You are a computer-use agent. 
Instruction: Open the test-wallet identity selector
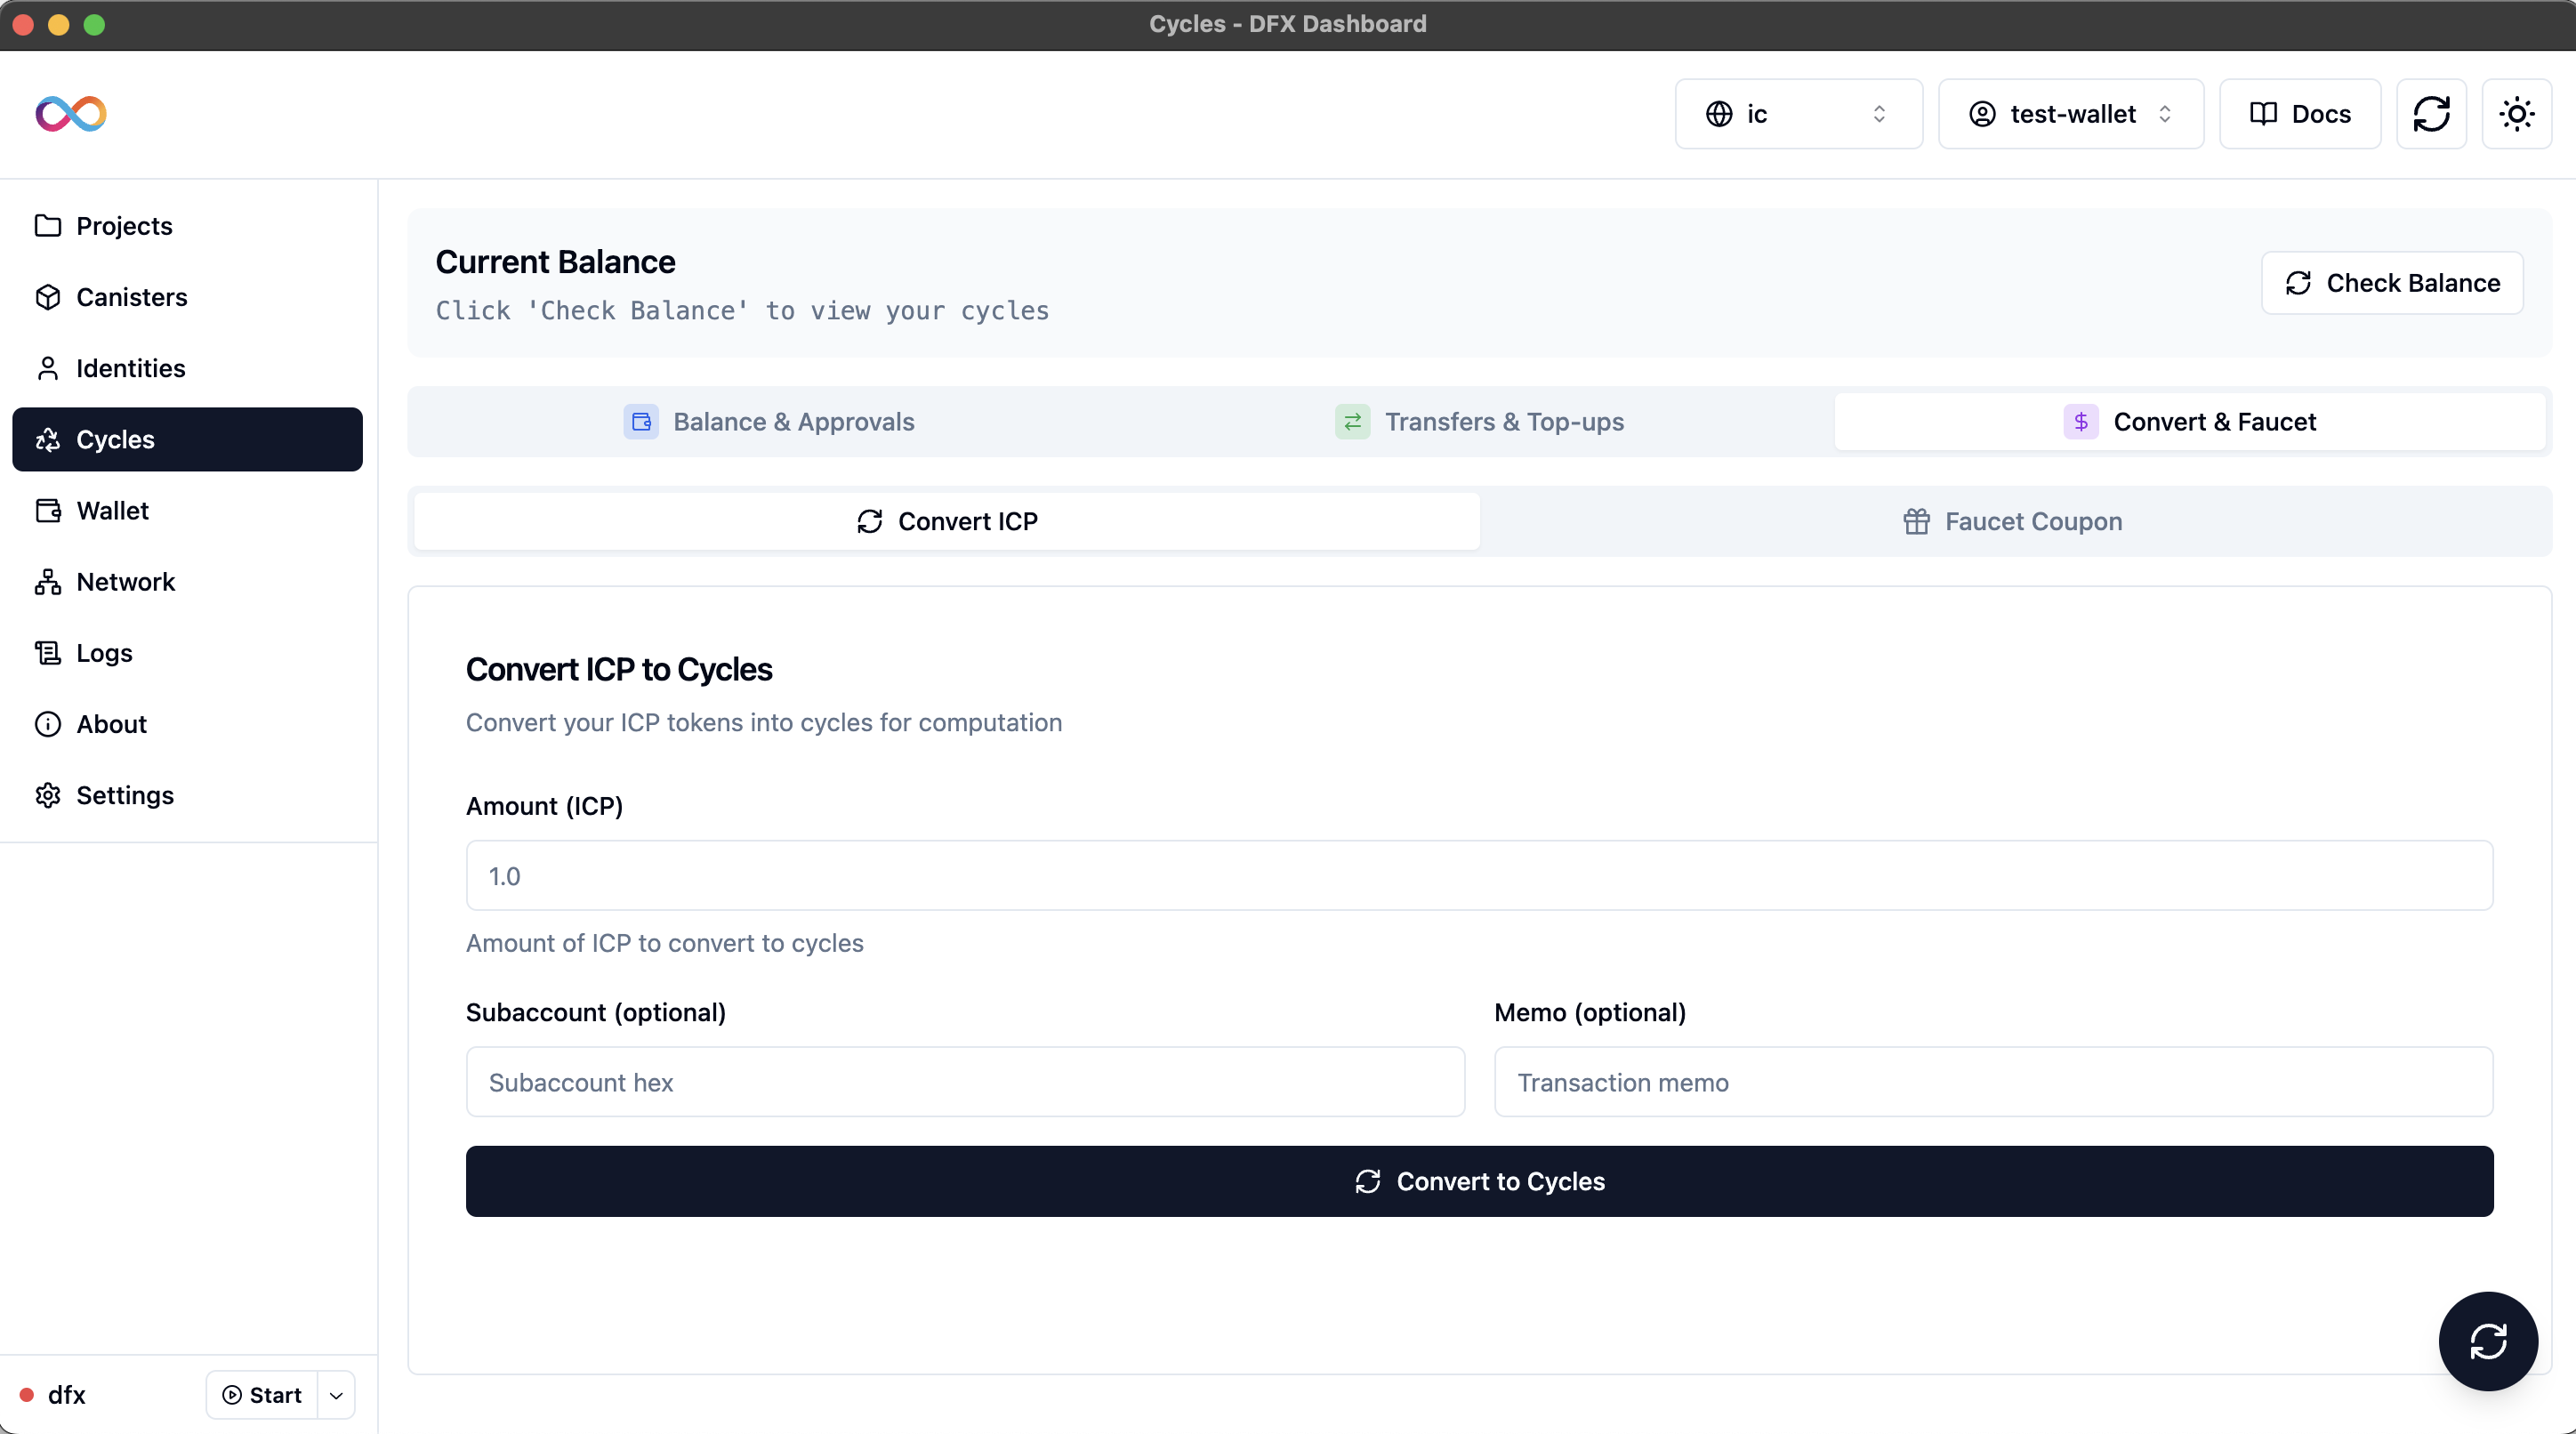pos(2070,114)
